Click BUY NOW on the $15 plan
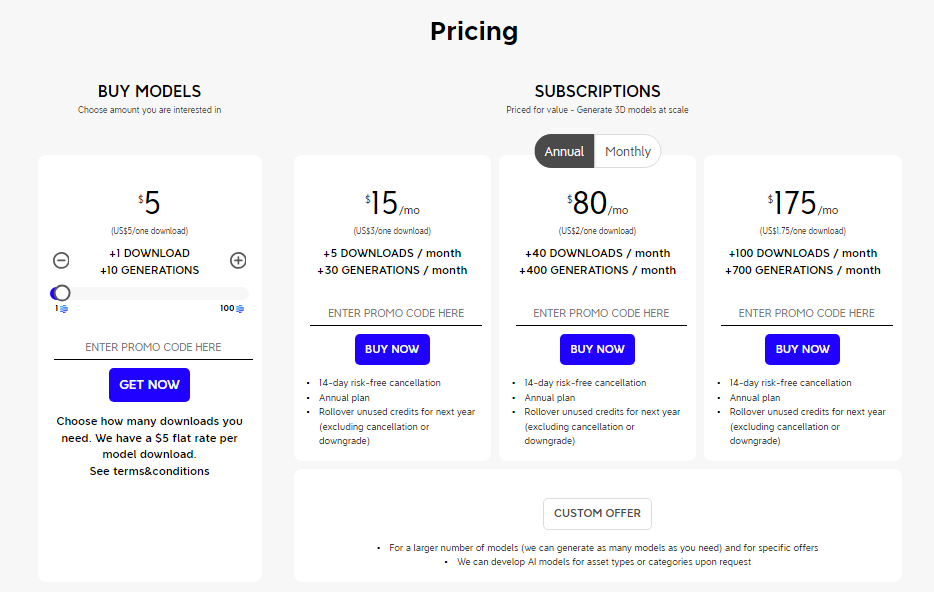 click(x=392, y=349)
